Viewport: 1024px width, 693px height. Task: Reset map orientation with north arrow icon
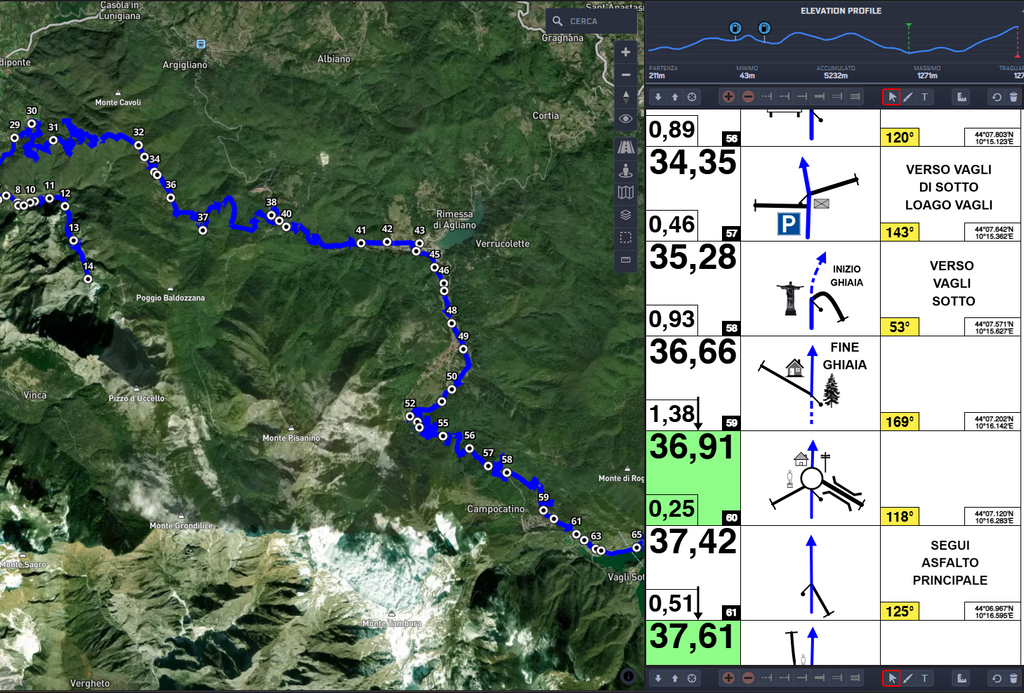(x=625, y=97)
